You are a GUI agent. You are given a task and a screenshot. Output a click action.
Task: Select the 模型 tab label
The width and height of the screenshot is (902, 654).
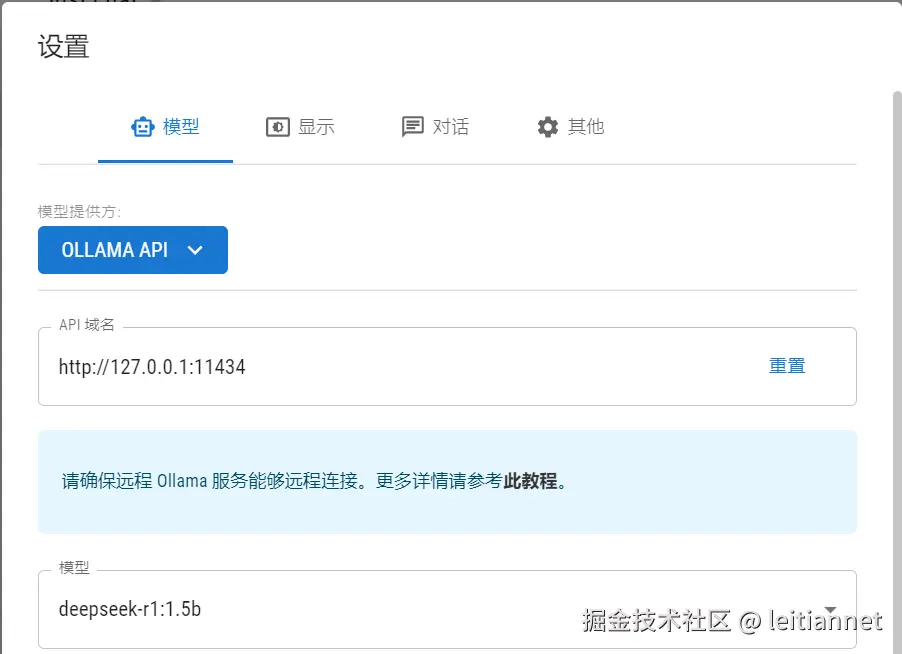(181, 127)
